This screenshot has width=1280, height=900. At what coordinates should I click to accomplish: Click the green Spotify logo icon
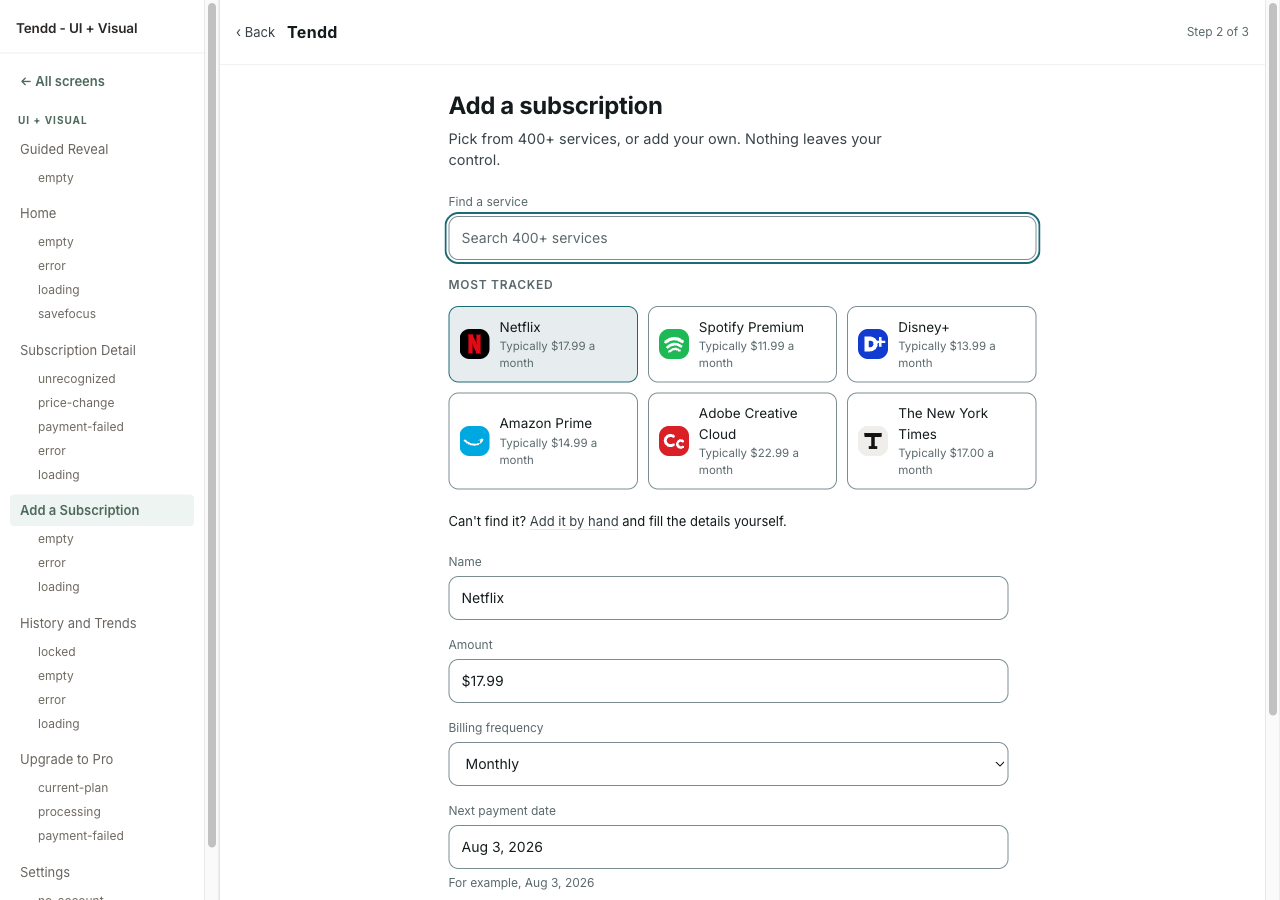(x=674, y=344)
